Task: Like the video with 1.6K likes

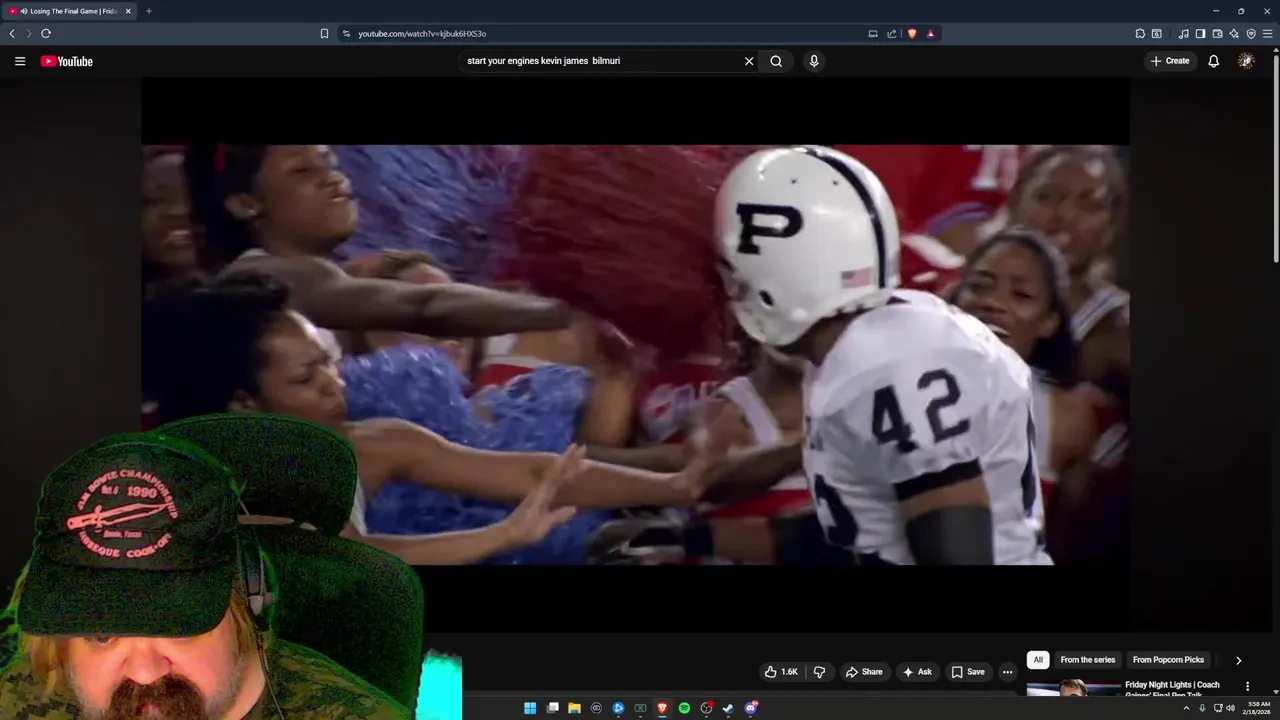Action: 781,672
